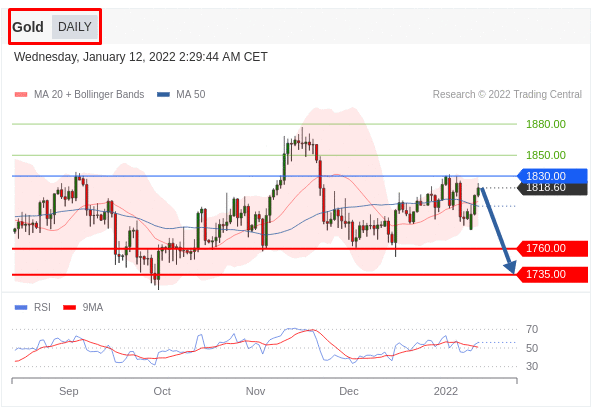Click the chart timestamp text
Image resolution: width=592 pixels, height=414 pixels.
(141, 57)
